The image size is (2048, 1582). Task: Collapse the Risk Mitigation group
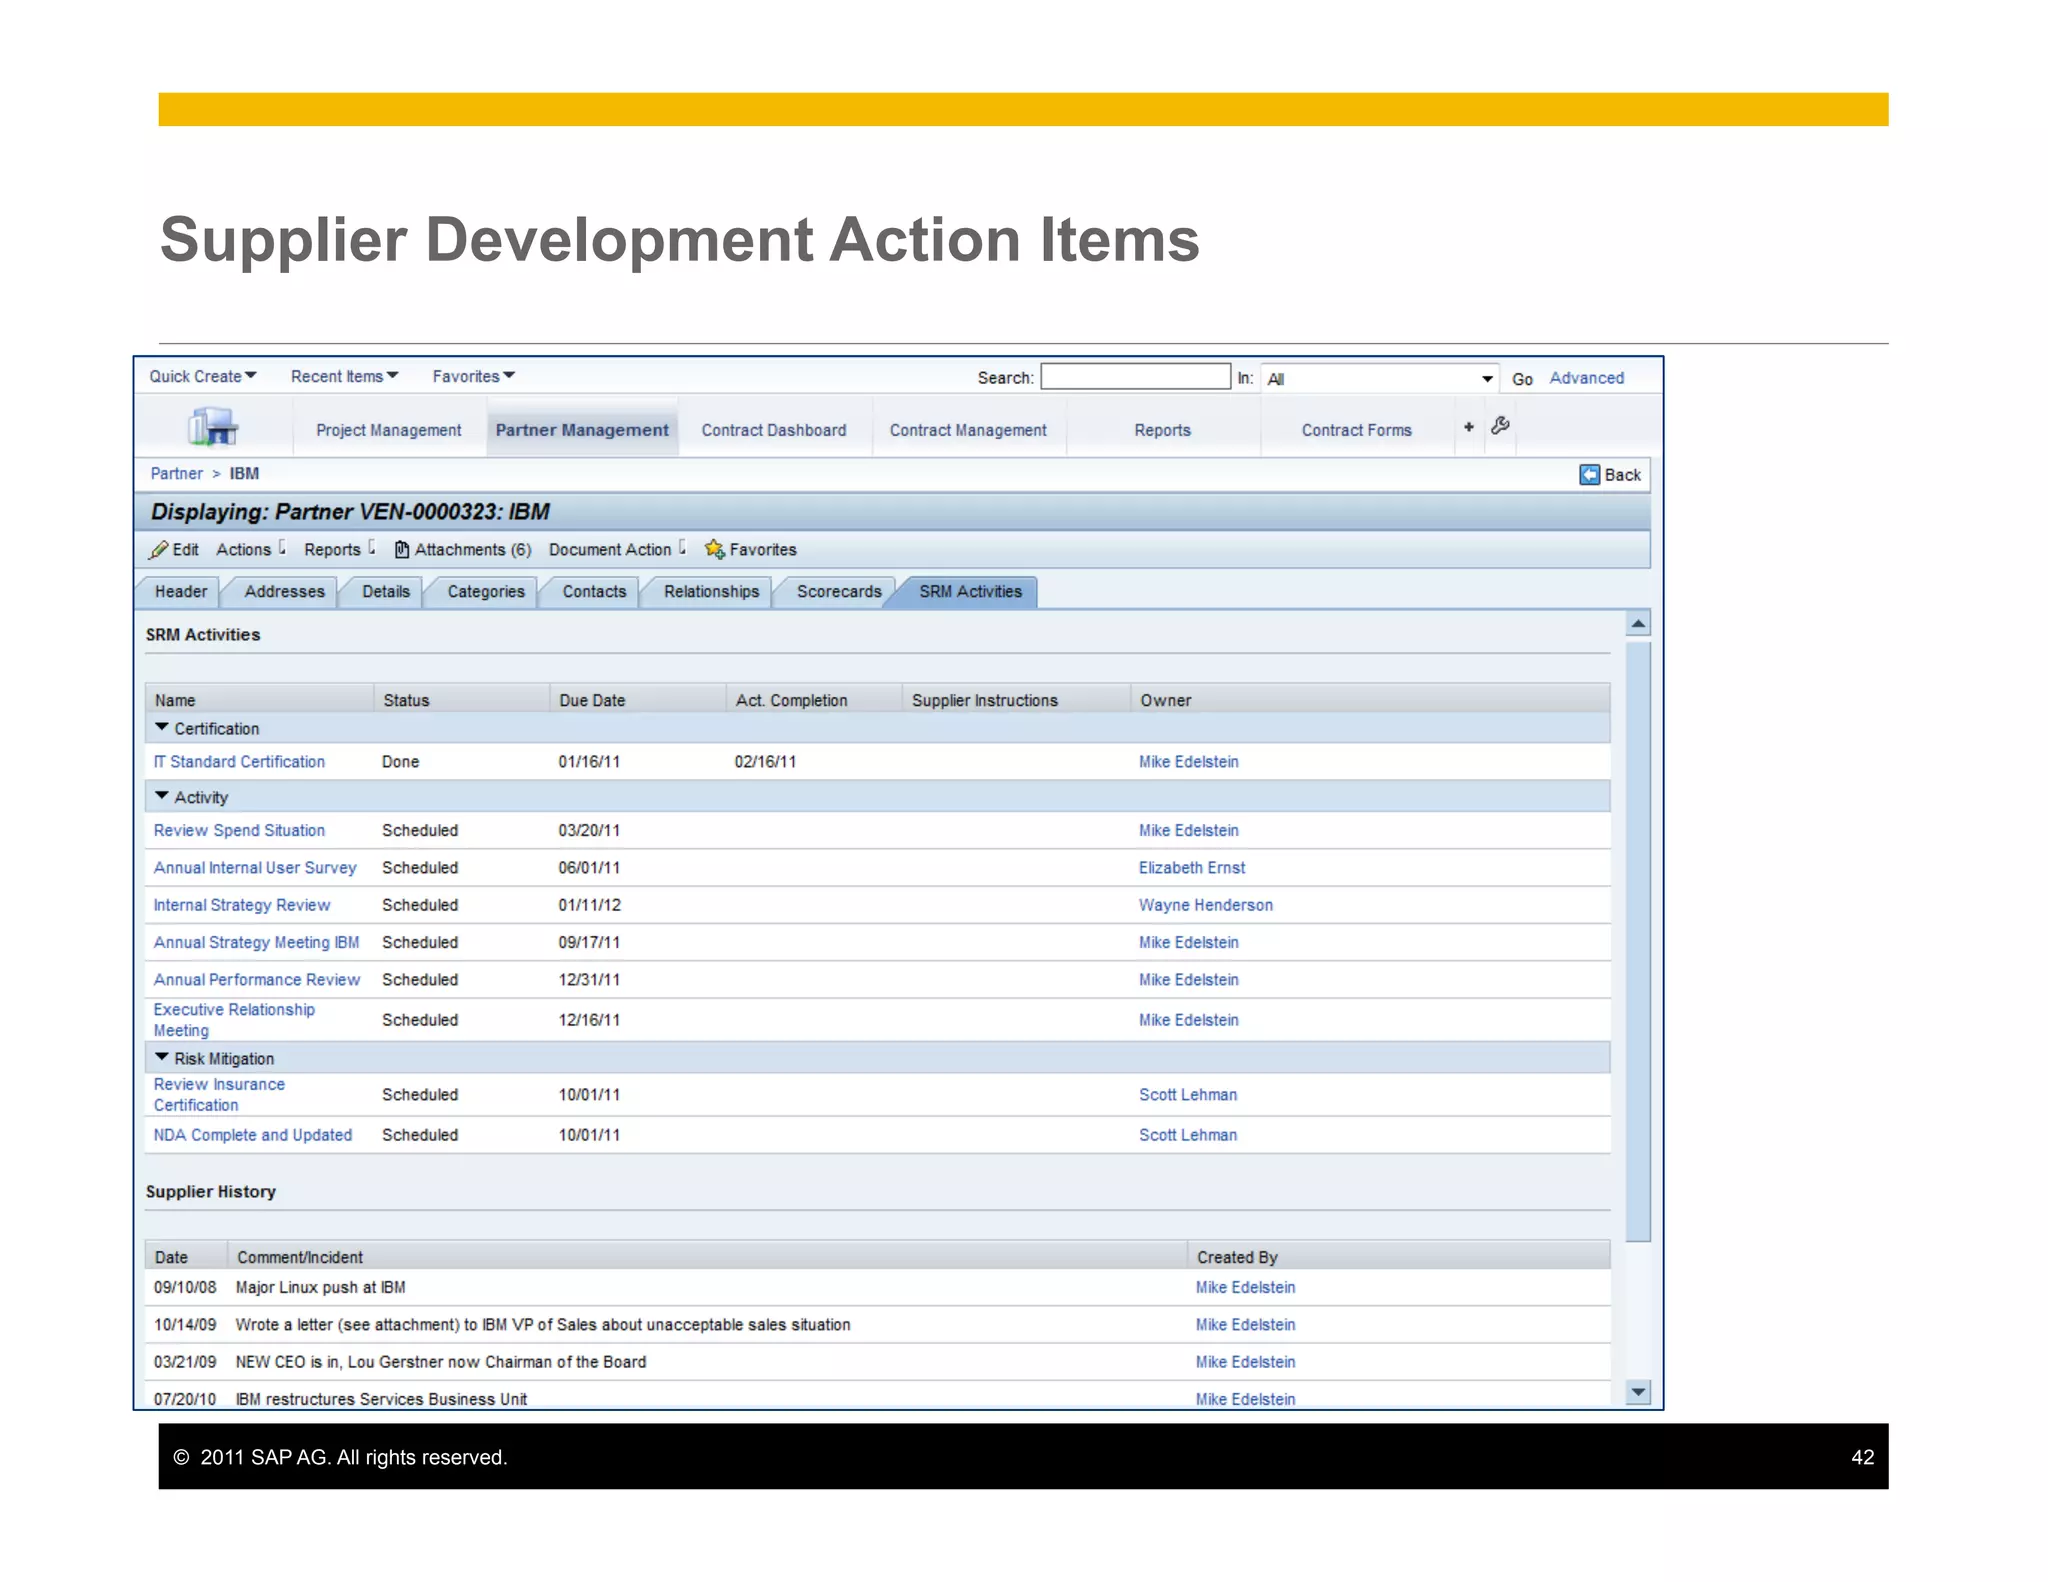[162, 1057]
